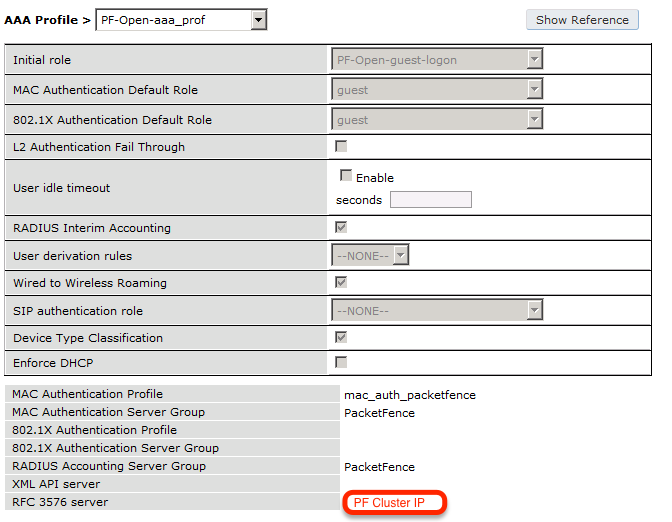Open MAC Authentication Default Role dropdown
This screenshot has height=522, width=672.
point(437,90)
